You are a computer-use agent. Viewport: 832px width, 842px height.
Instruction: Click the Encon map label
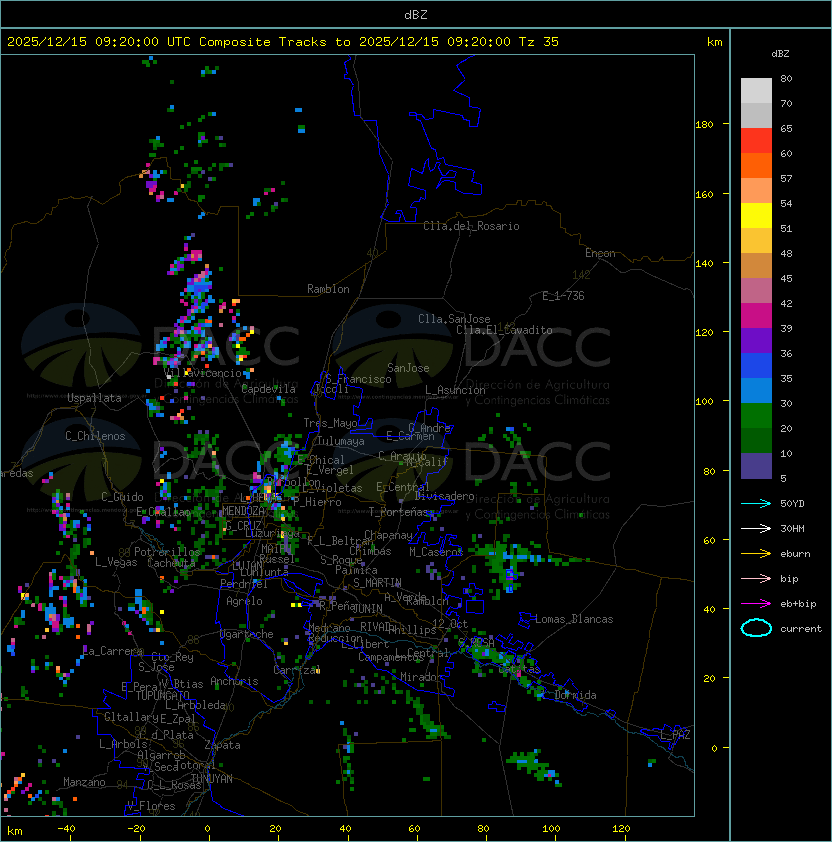600,253
